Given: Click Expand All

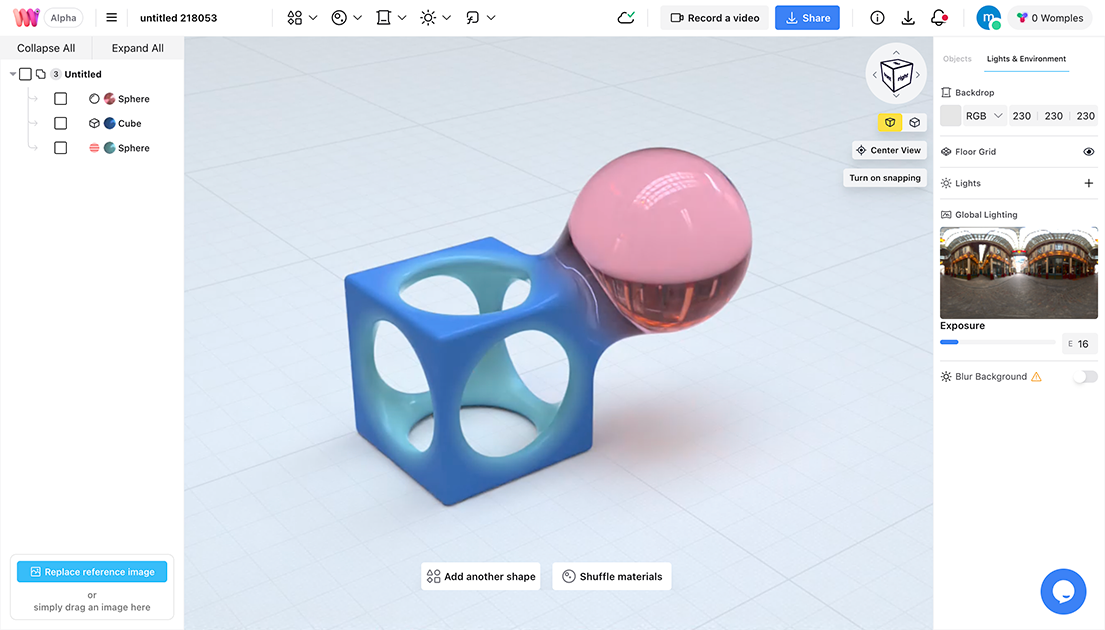Looking at the screenshot, I should click(137, 48).
